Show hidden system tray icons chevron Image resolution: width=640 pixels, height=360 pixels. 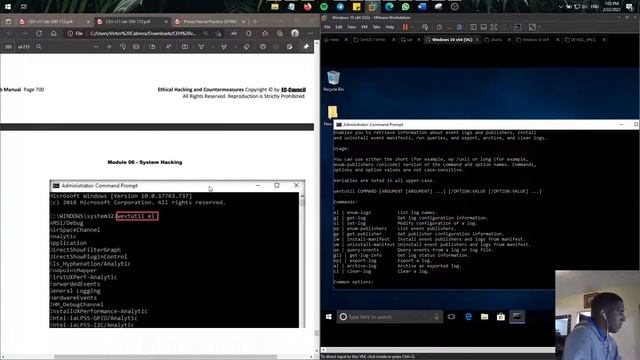coord(560,7)
